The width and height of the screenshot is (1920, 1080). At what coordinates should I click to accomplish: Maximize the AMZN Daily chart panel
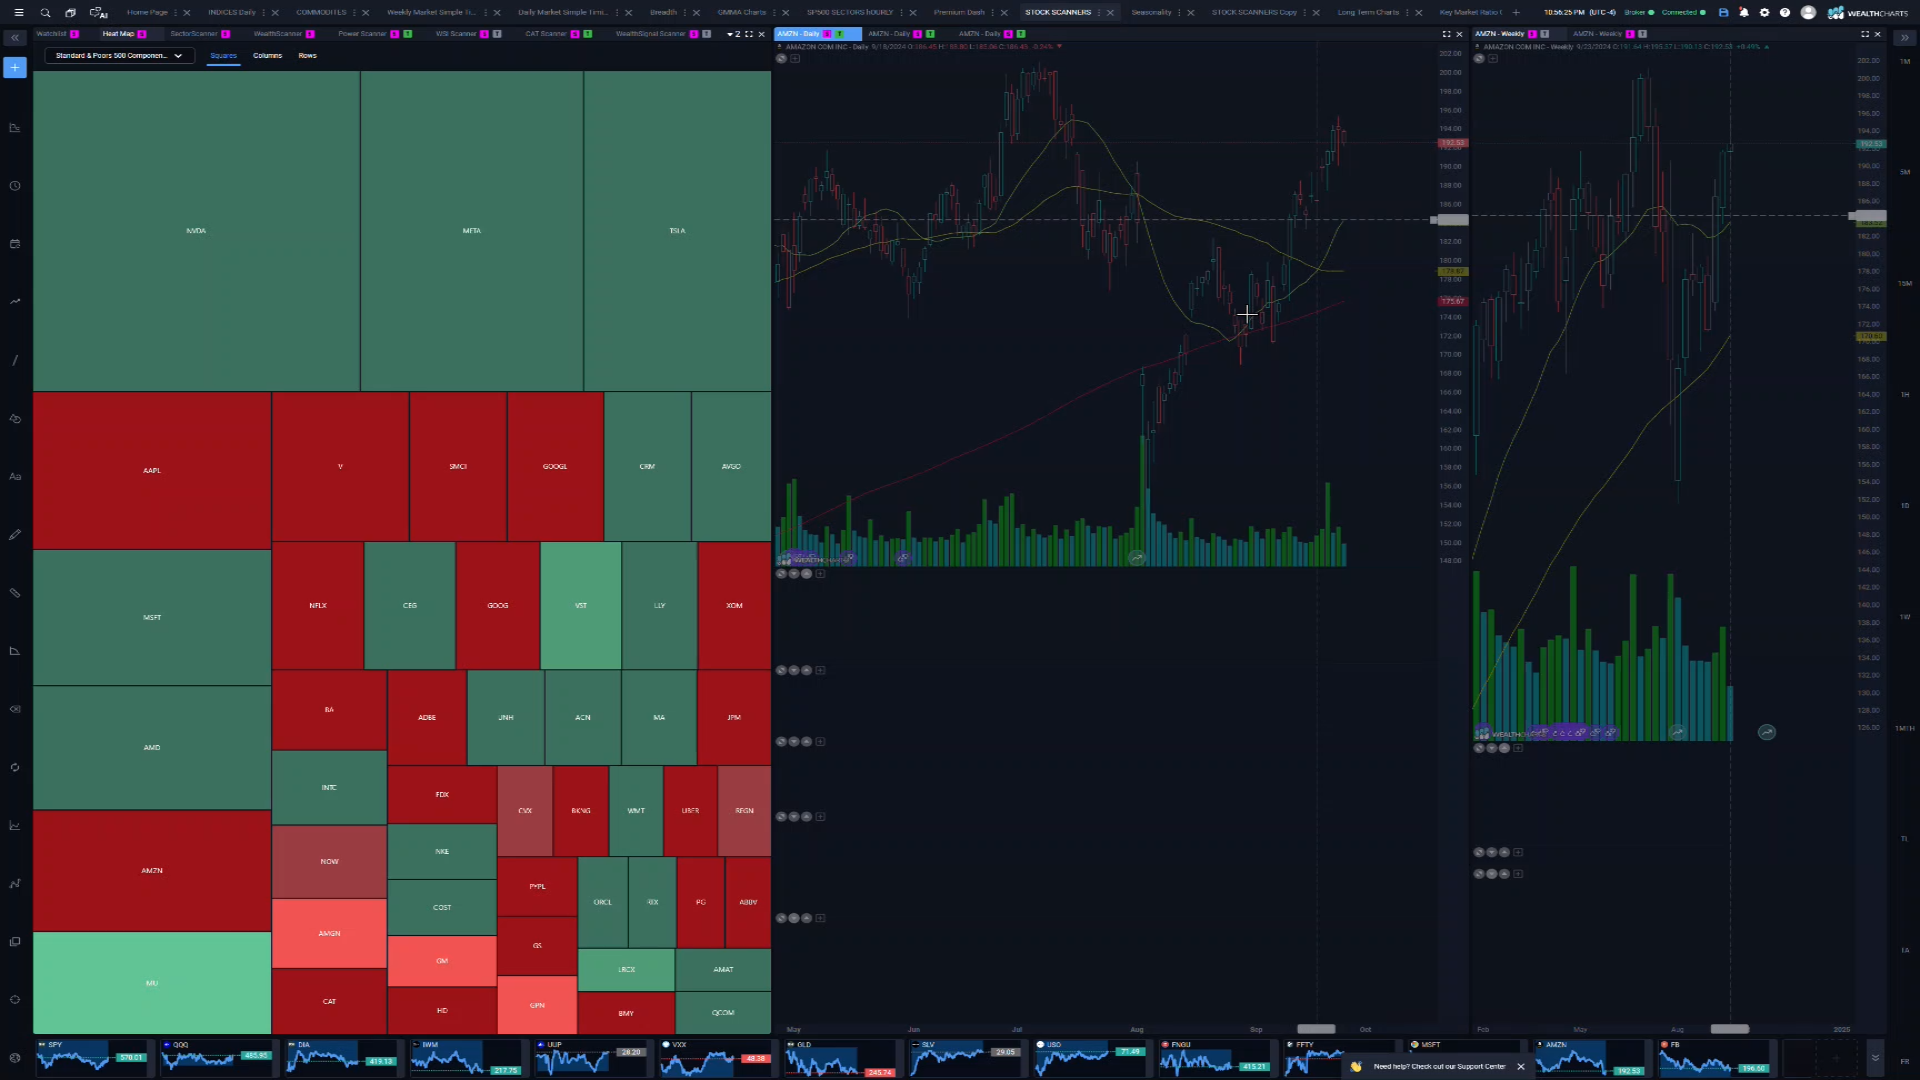1446,34
